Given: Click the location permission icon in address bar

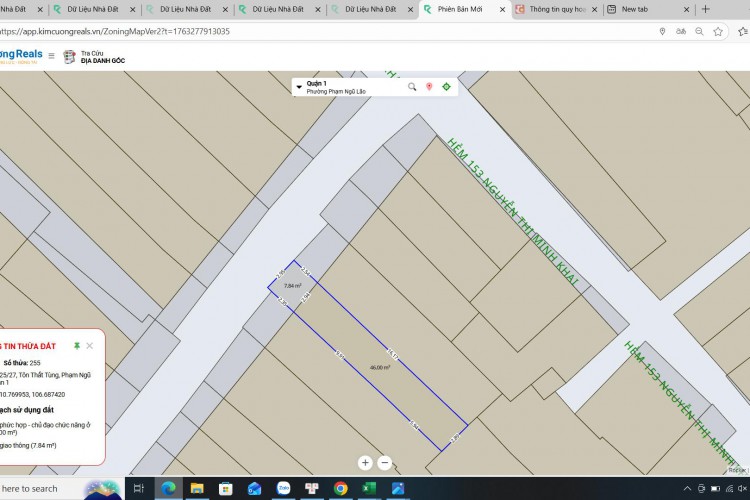Looking at the screenshot, I should [662, 32].
